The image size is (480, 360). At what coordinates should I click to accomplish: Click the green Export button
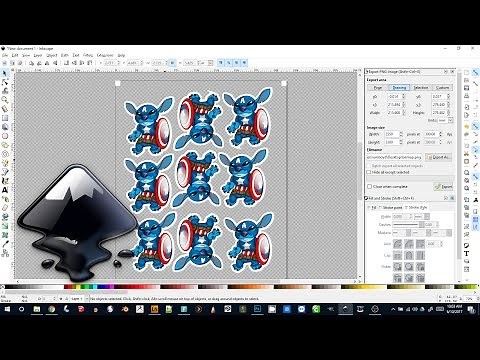443,187
